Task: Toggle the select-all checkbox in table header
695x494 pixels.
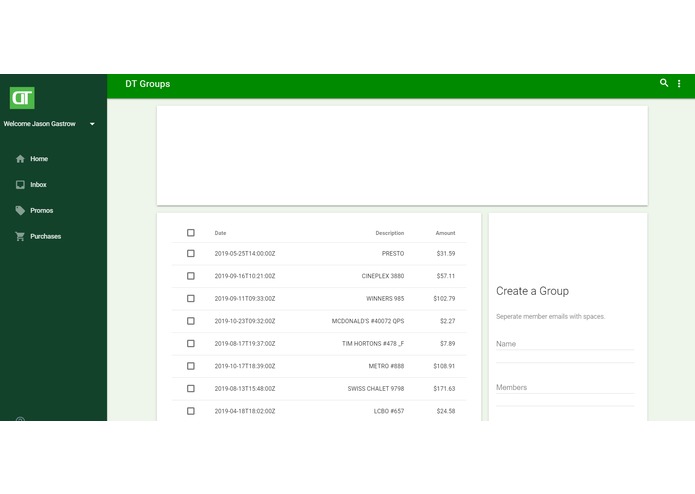Action: click(191, 233)
